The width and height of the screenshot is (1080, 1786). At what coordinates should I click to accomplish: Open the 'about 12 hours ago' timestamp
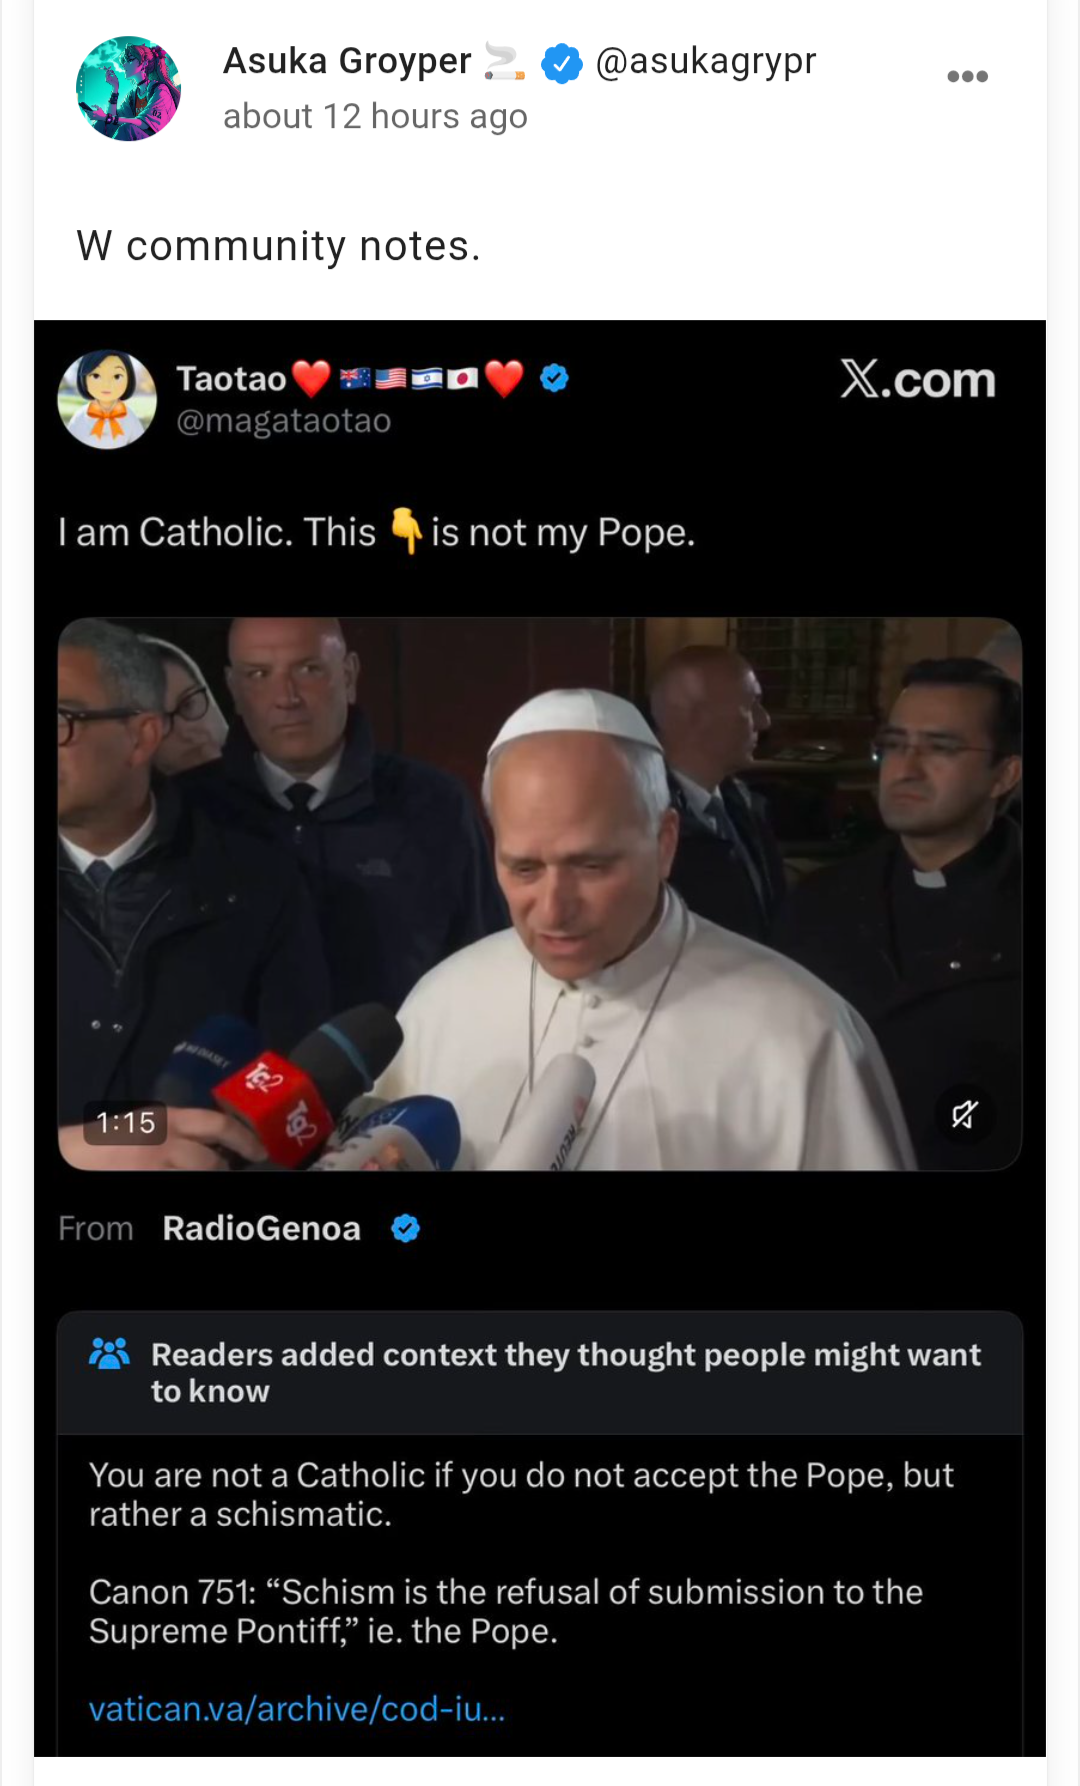pyautogui.click(x=375, y=117)
